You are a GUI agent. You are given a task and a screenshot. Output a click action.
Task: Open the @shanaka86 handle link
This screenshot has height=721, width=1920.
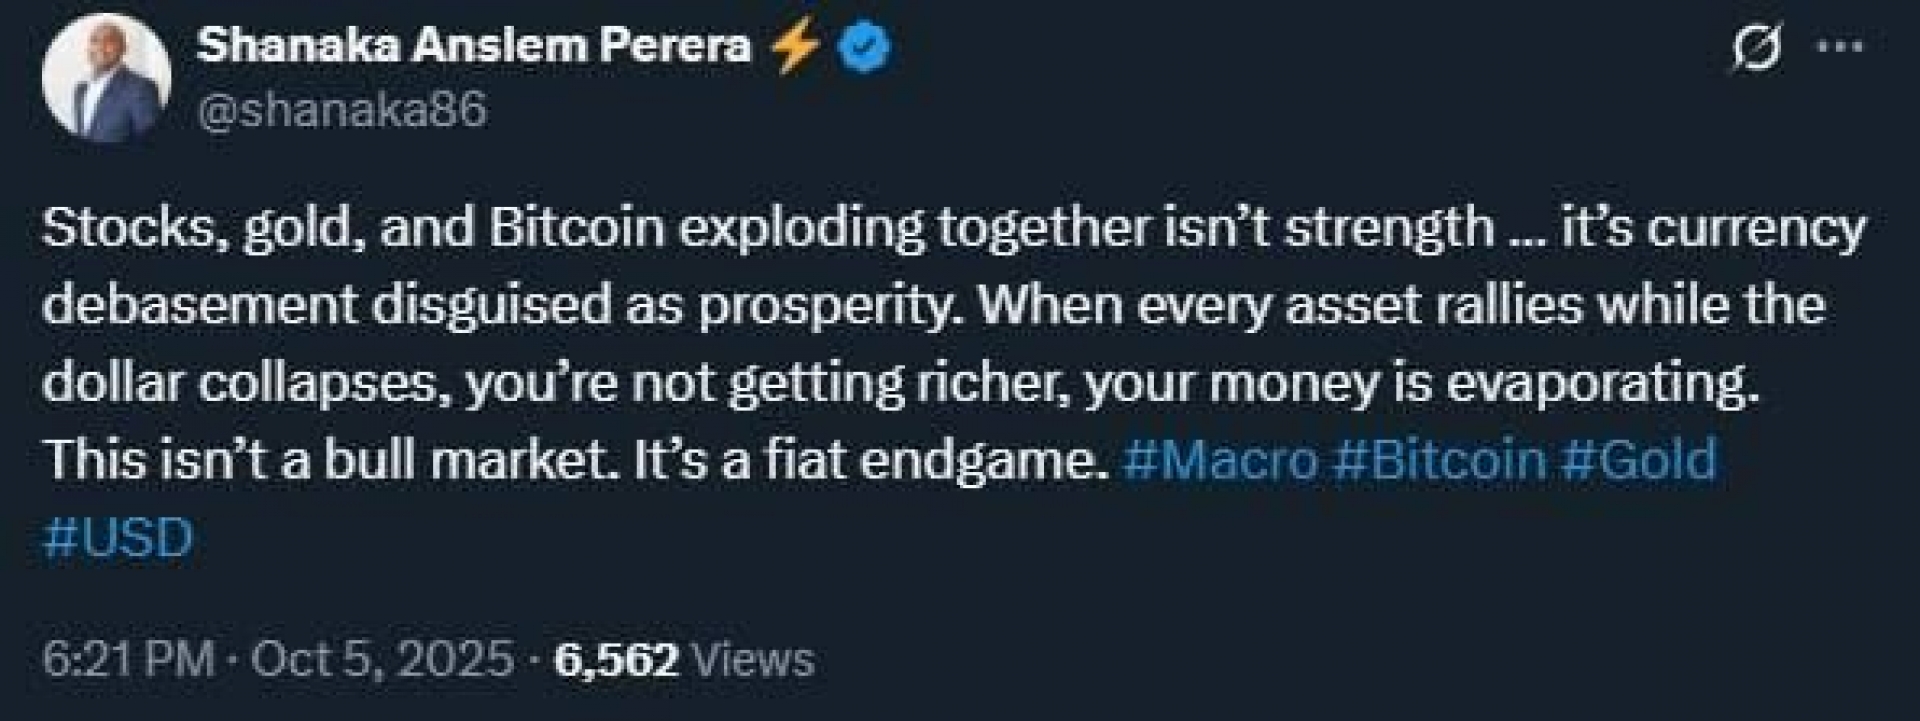(343, 108)
